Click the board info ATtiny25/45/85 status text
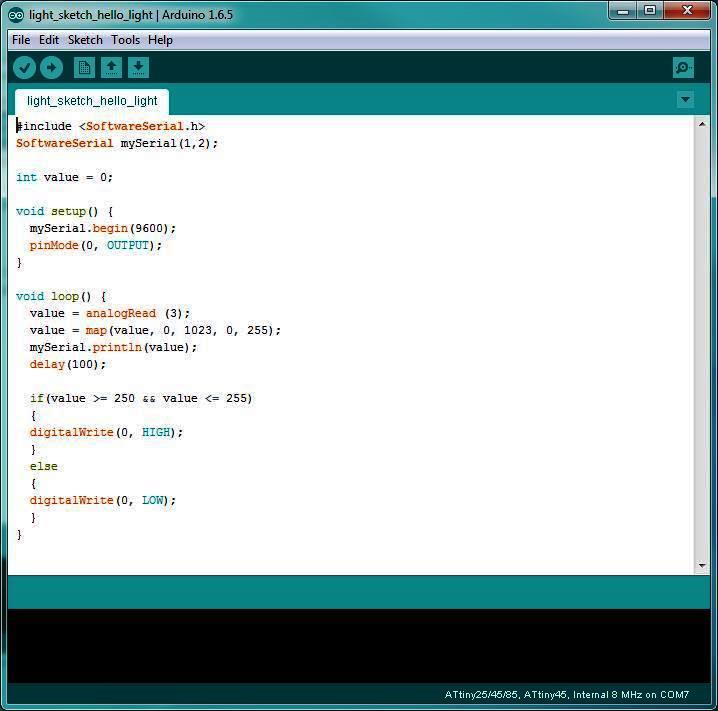Screen dimensions: 718x711 (x=566, y=695)
